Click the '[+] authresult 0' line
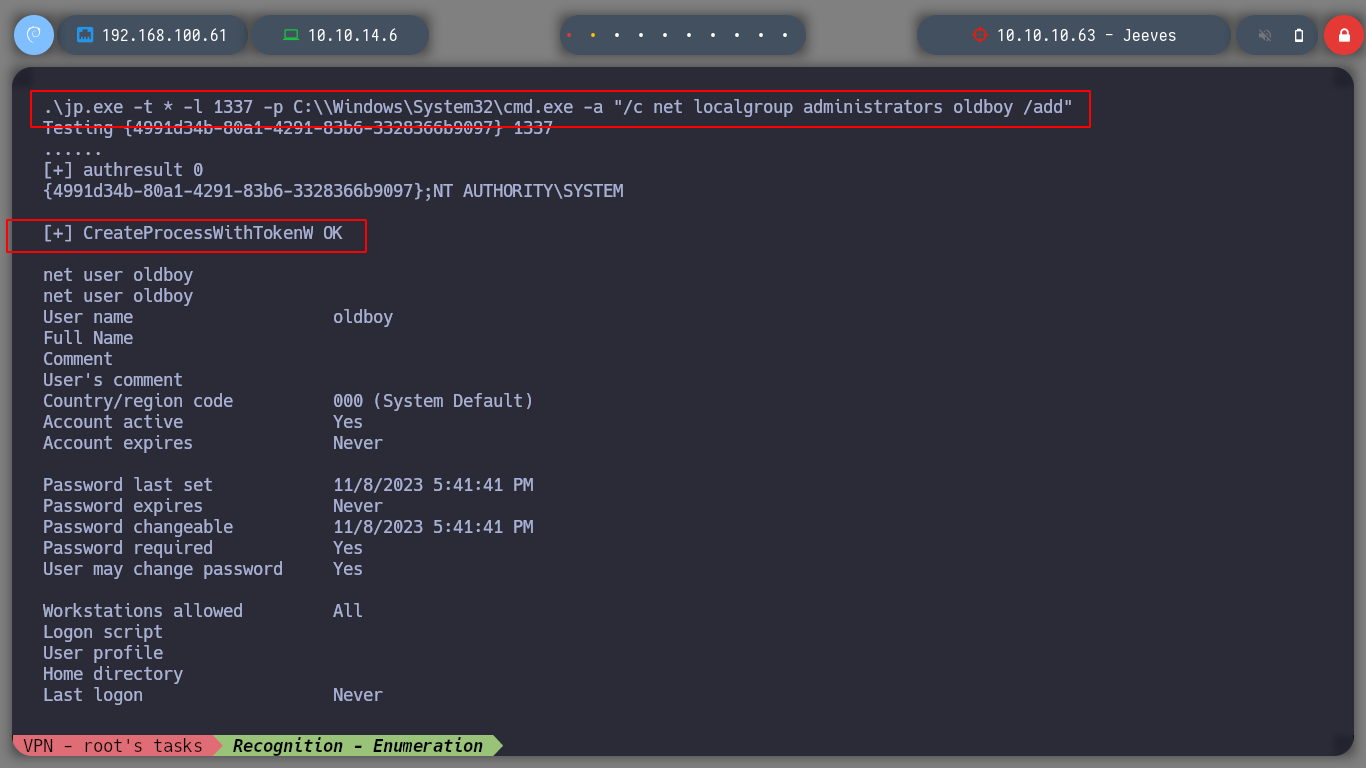This screenshot has height=768, width=1366. tap(123, 170)
